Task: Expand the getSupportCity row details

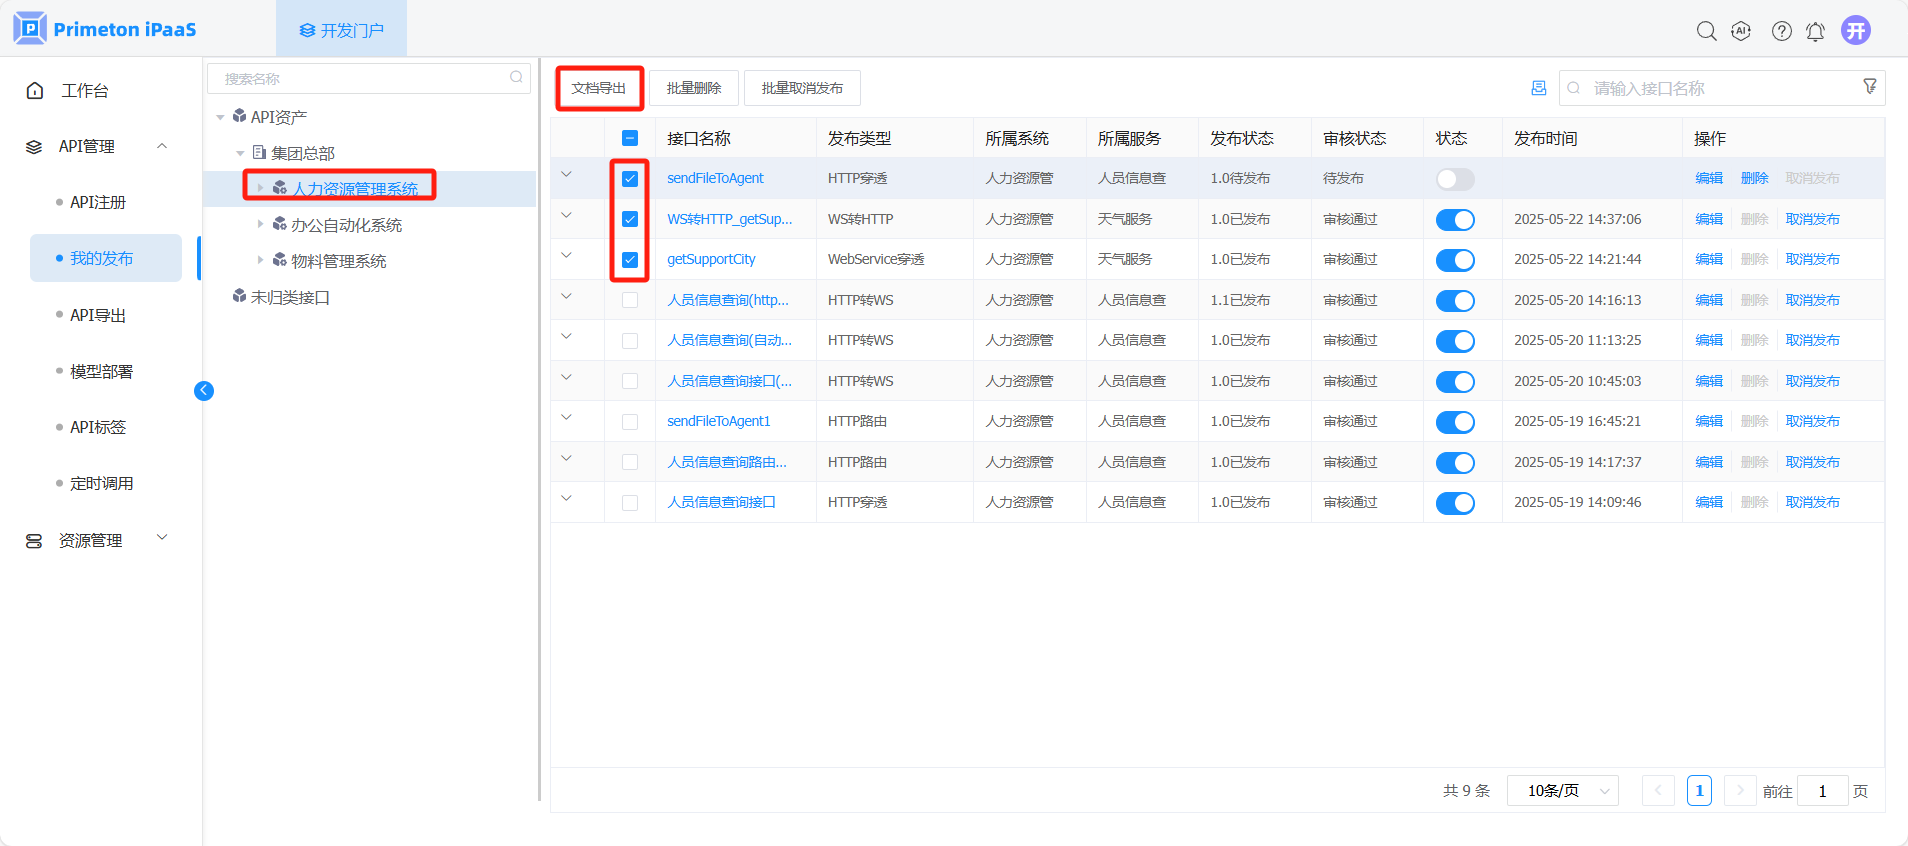Action: tap(567, 256)
